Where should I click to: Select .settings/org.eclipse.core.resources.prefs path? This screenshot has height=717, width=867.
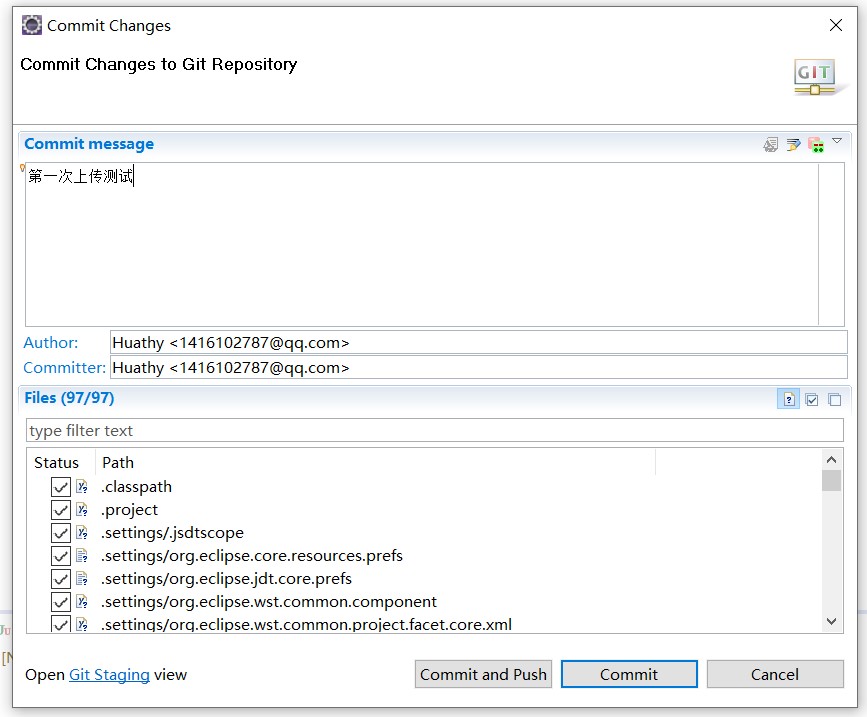point(252,556)
